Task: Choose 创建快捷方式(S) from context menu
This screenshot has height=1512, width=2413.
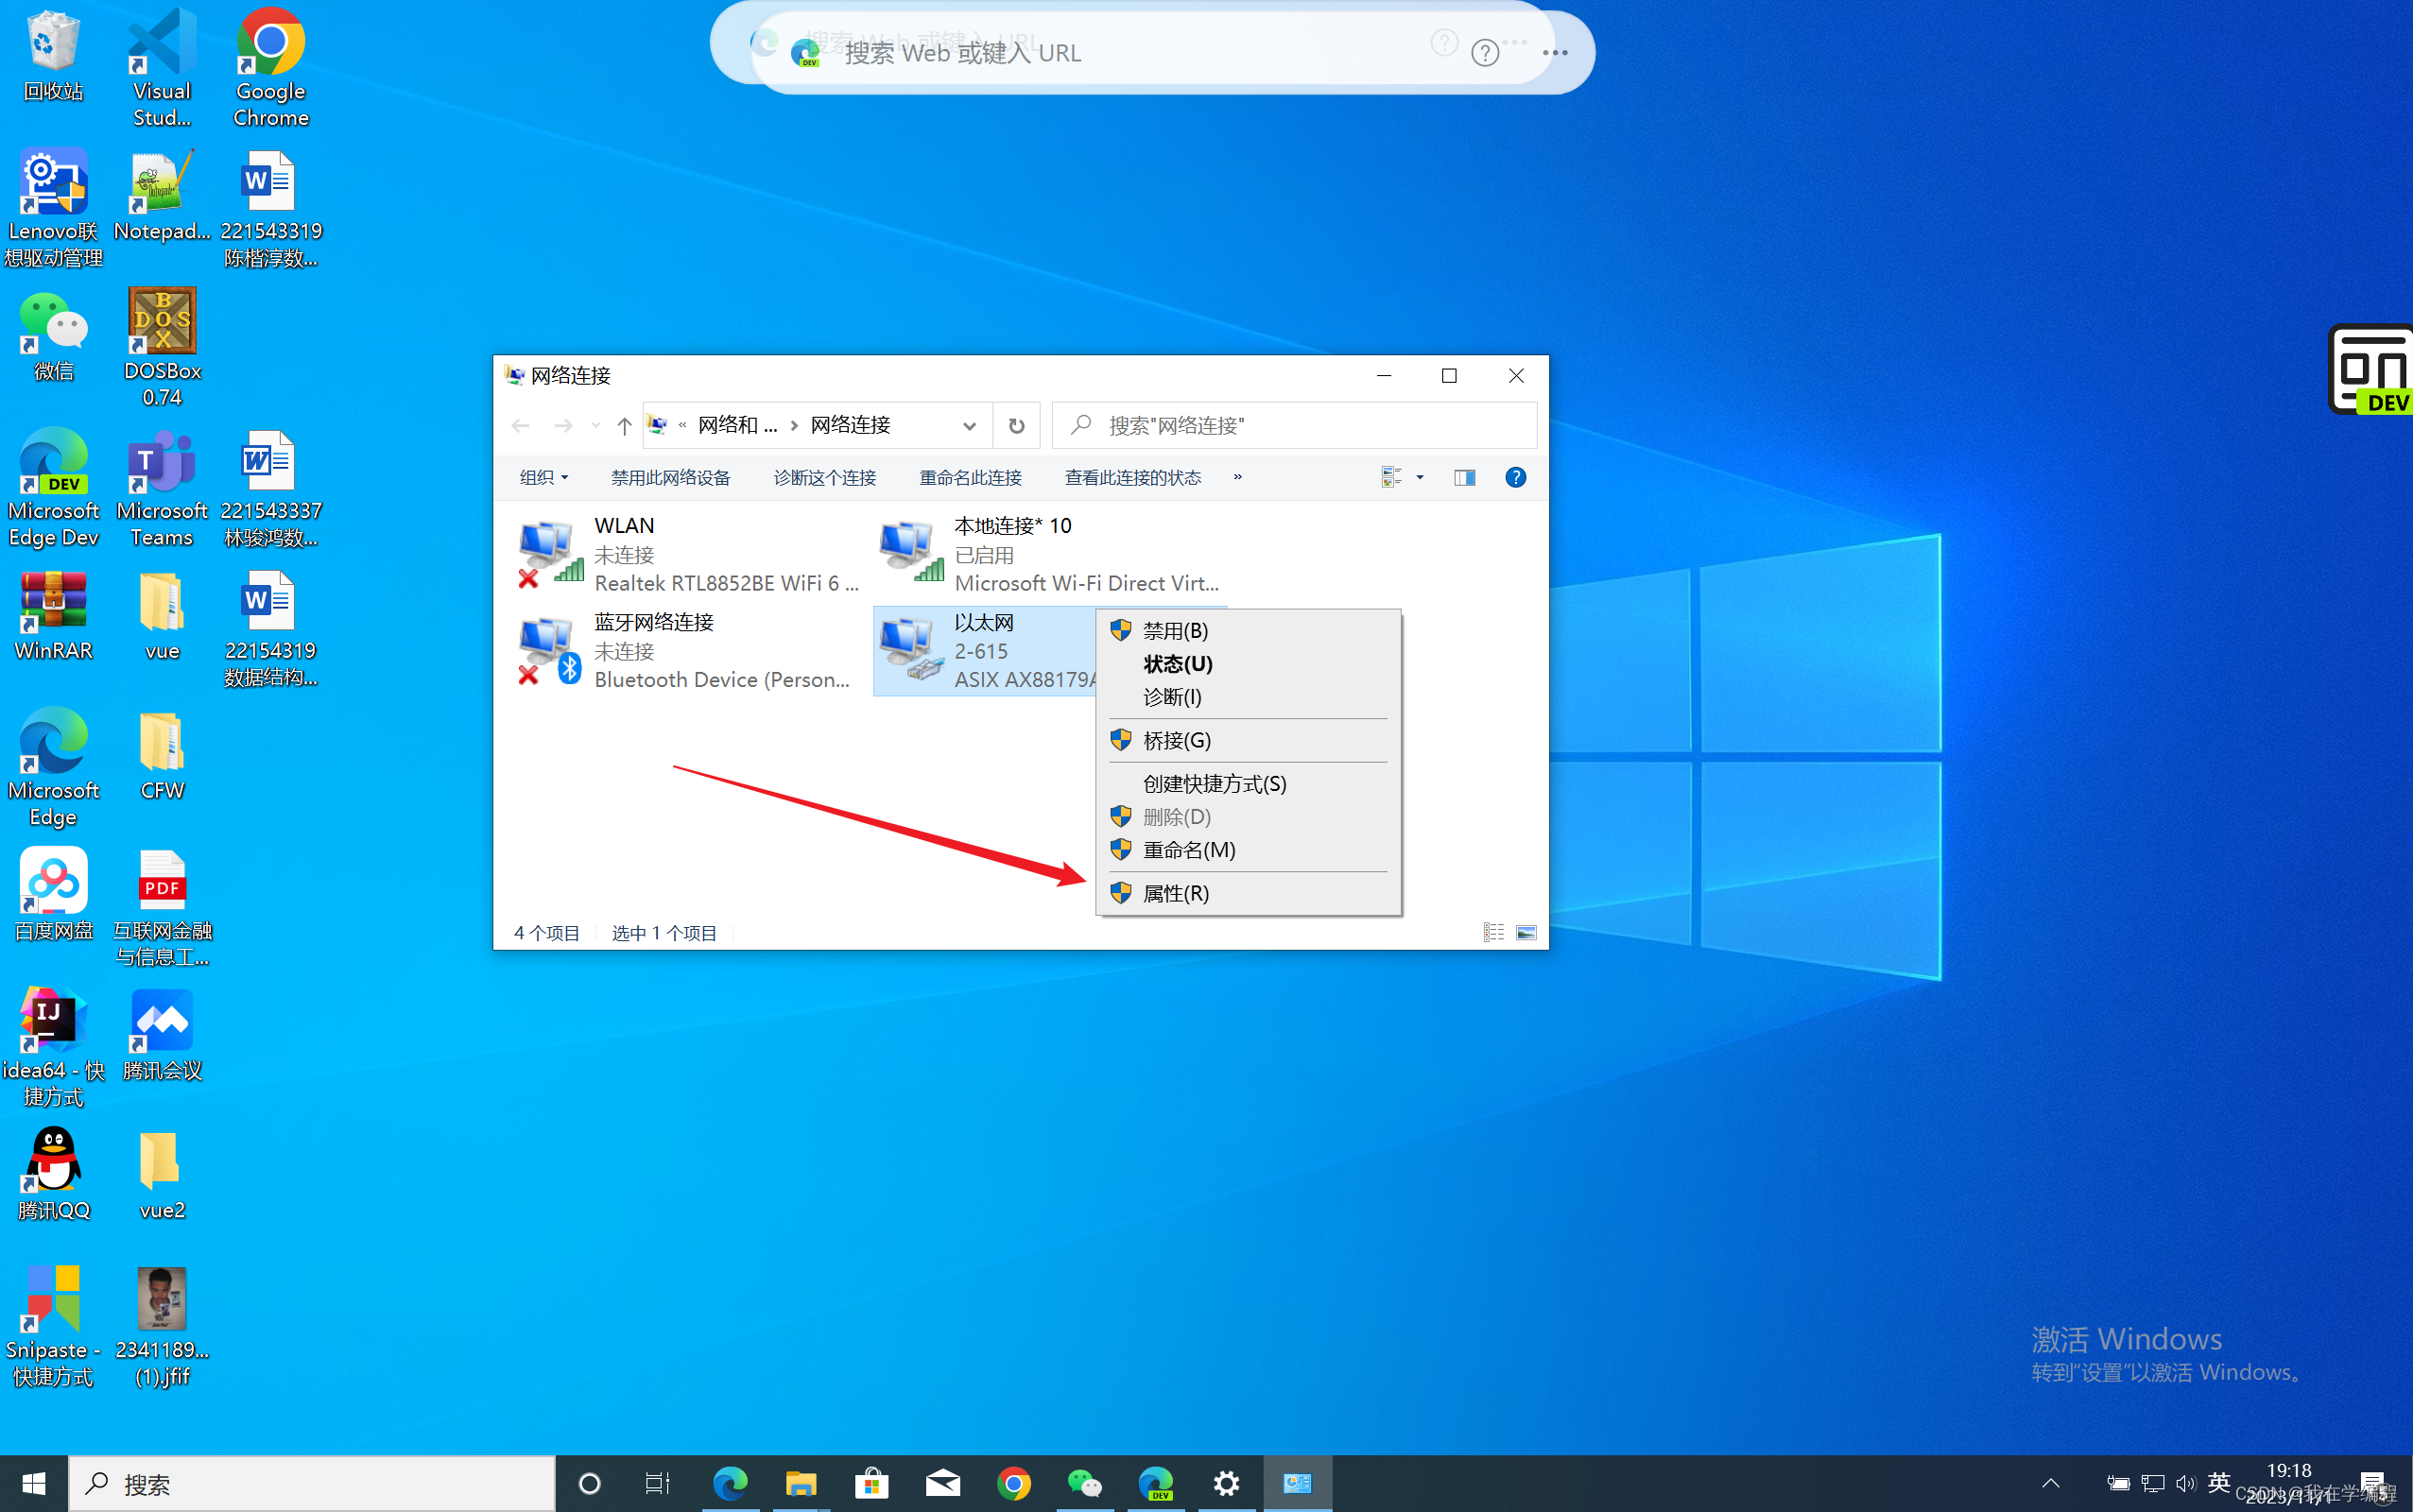Action: (1249, 784)
